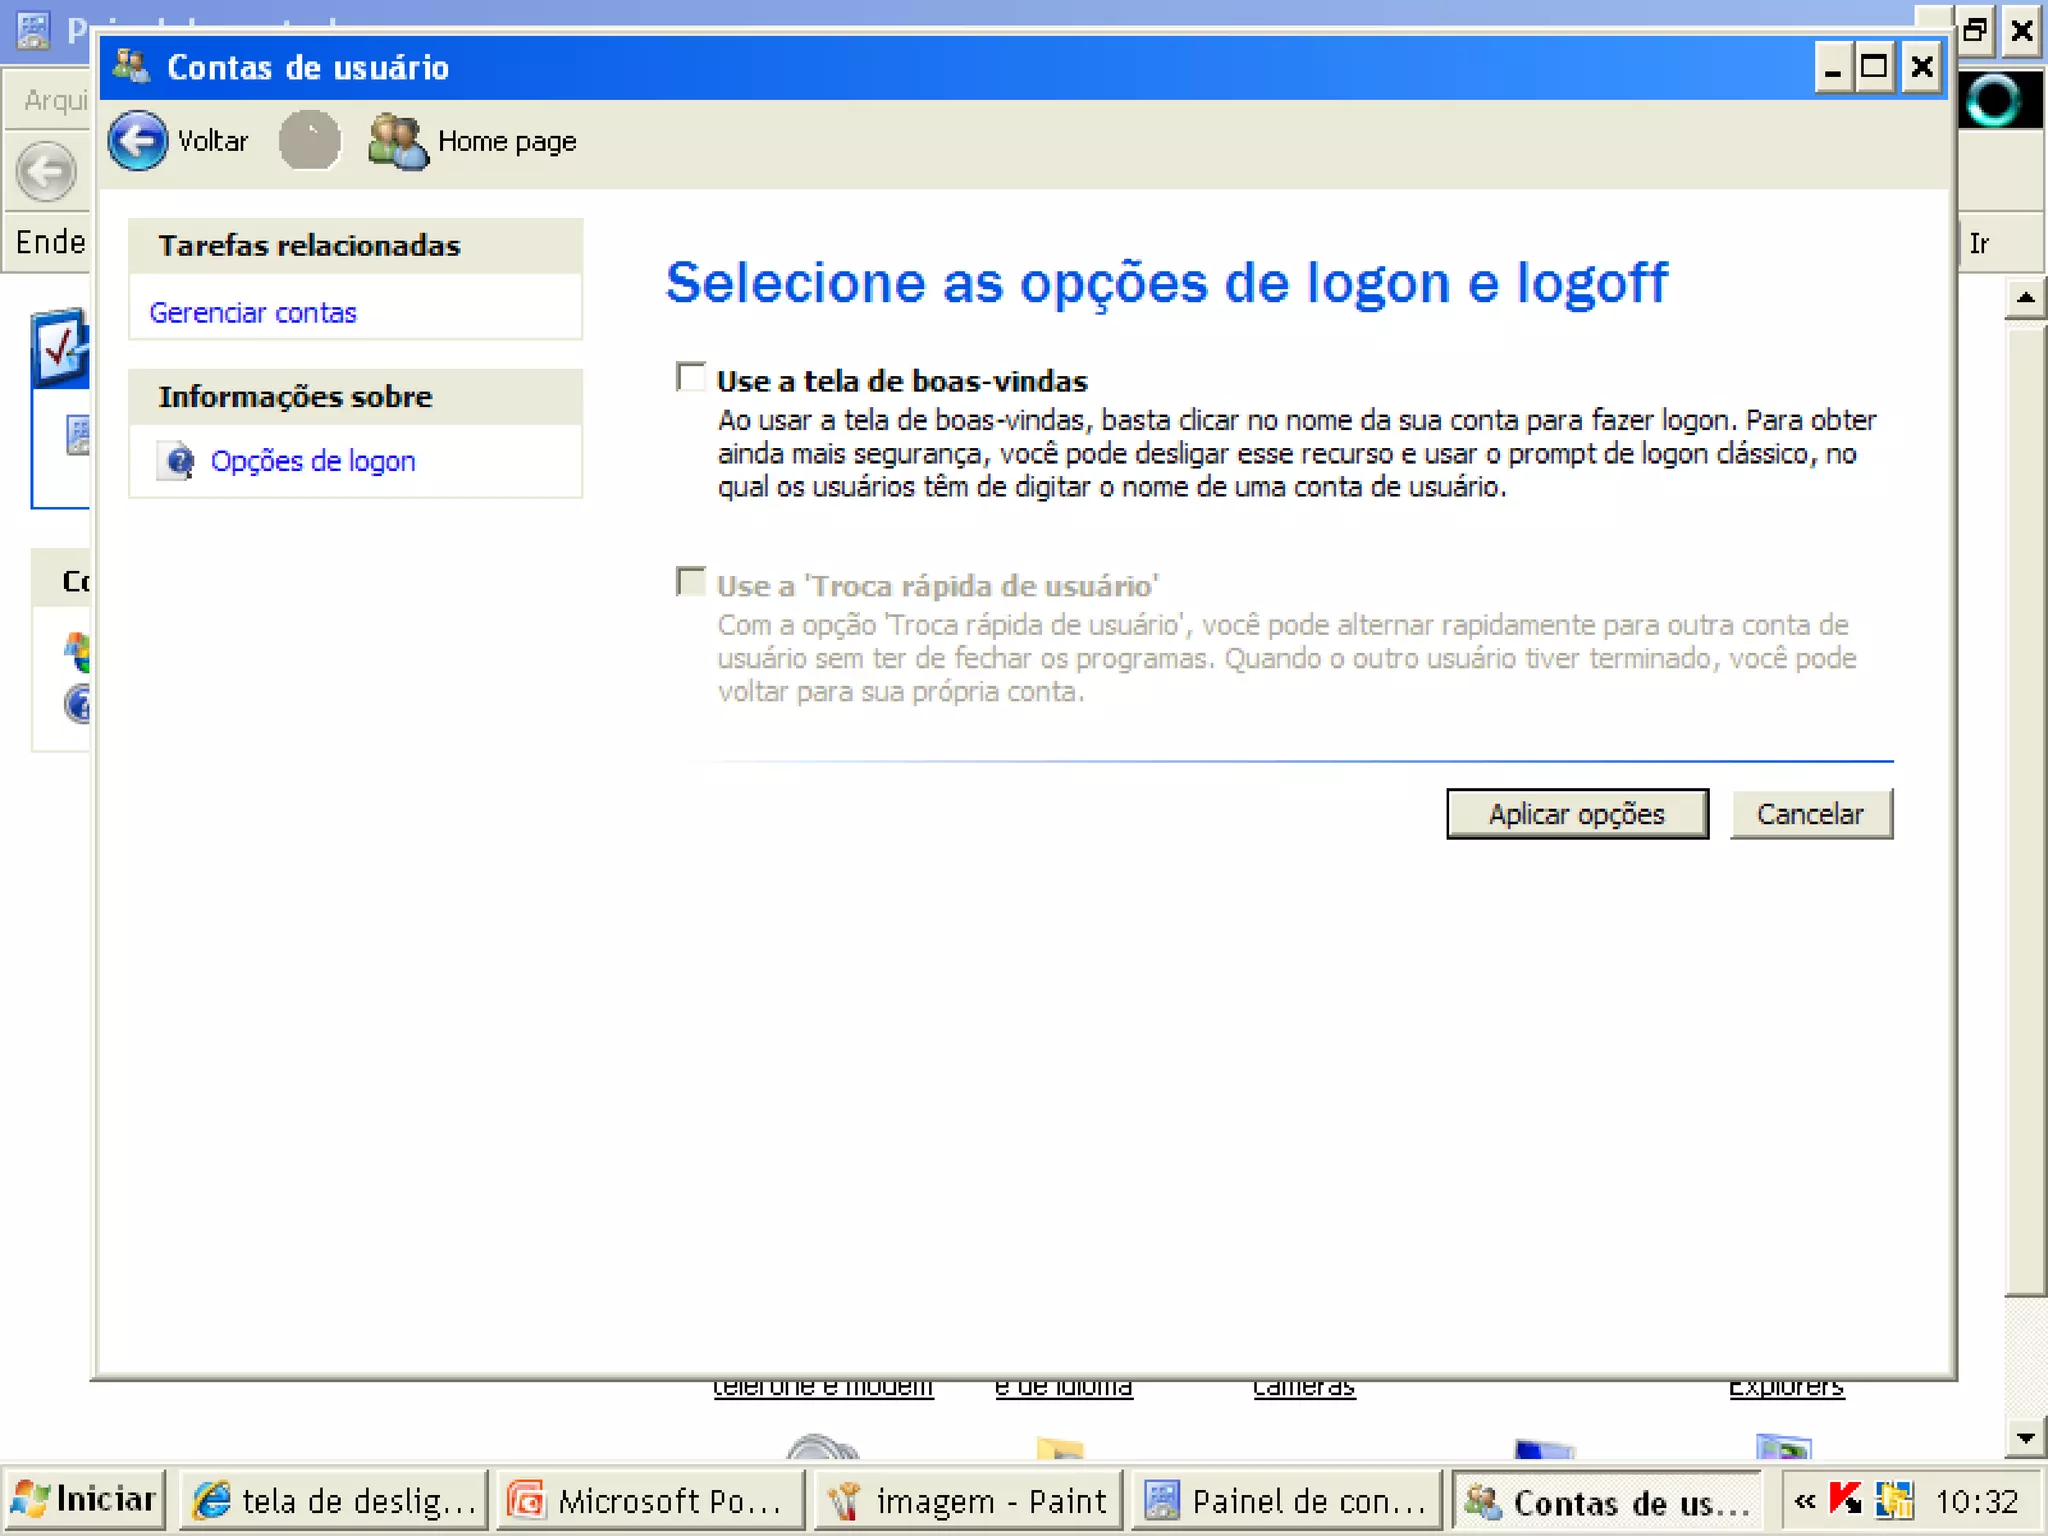
Task: Switch to Microsoft Po... taskbar item
Action: click(x=652, y=1501)
